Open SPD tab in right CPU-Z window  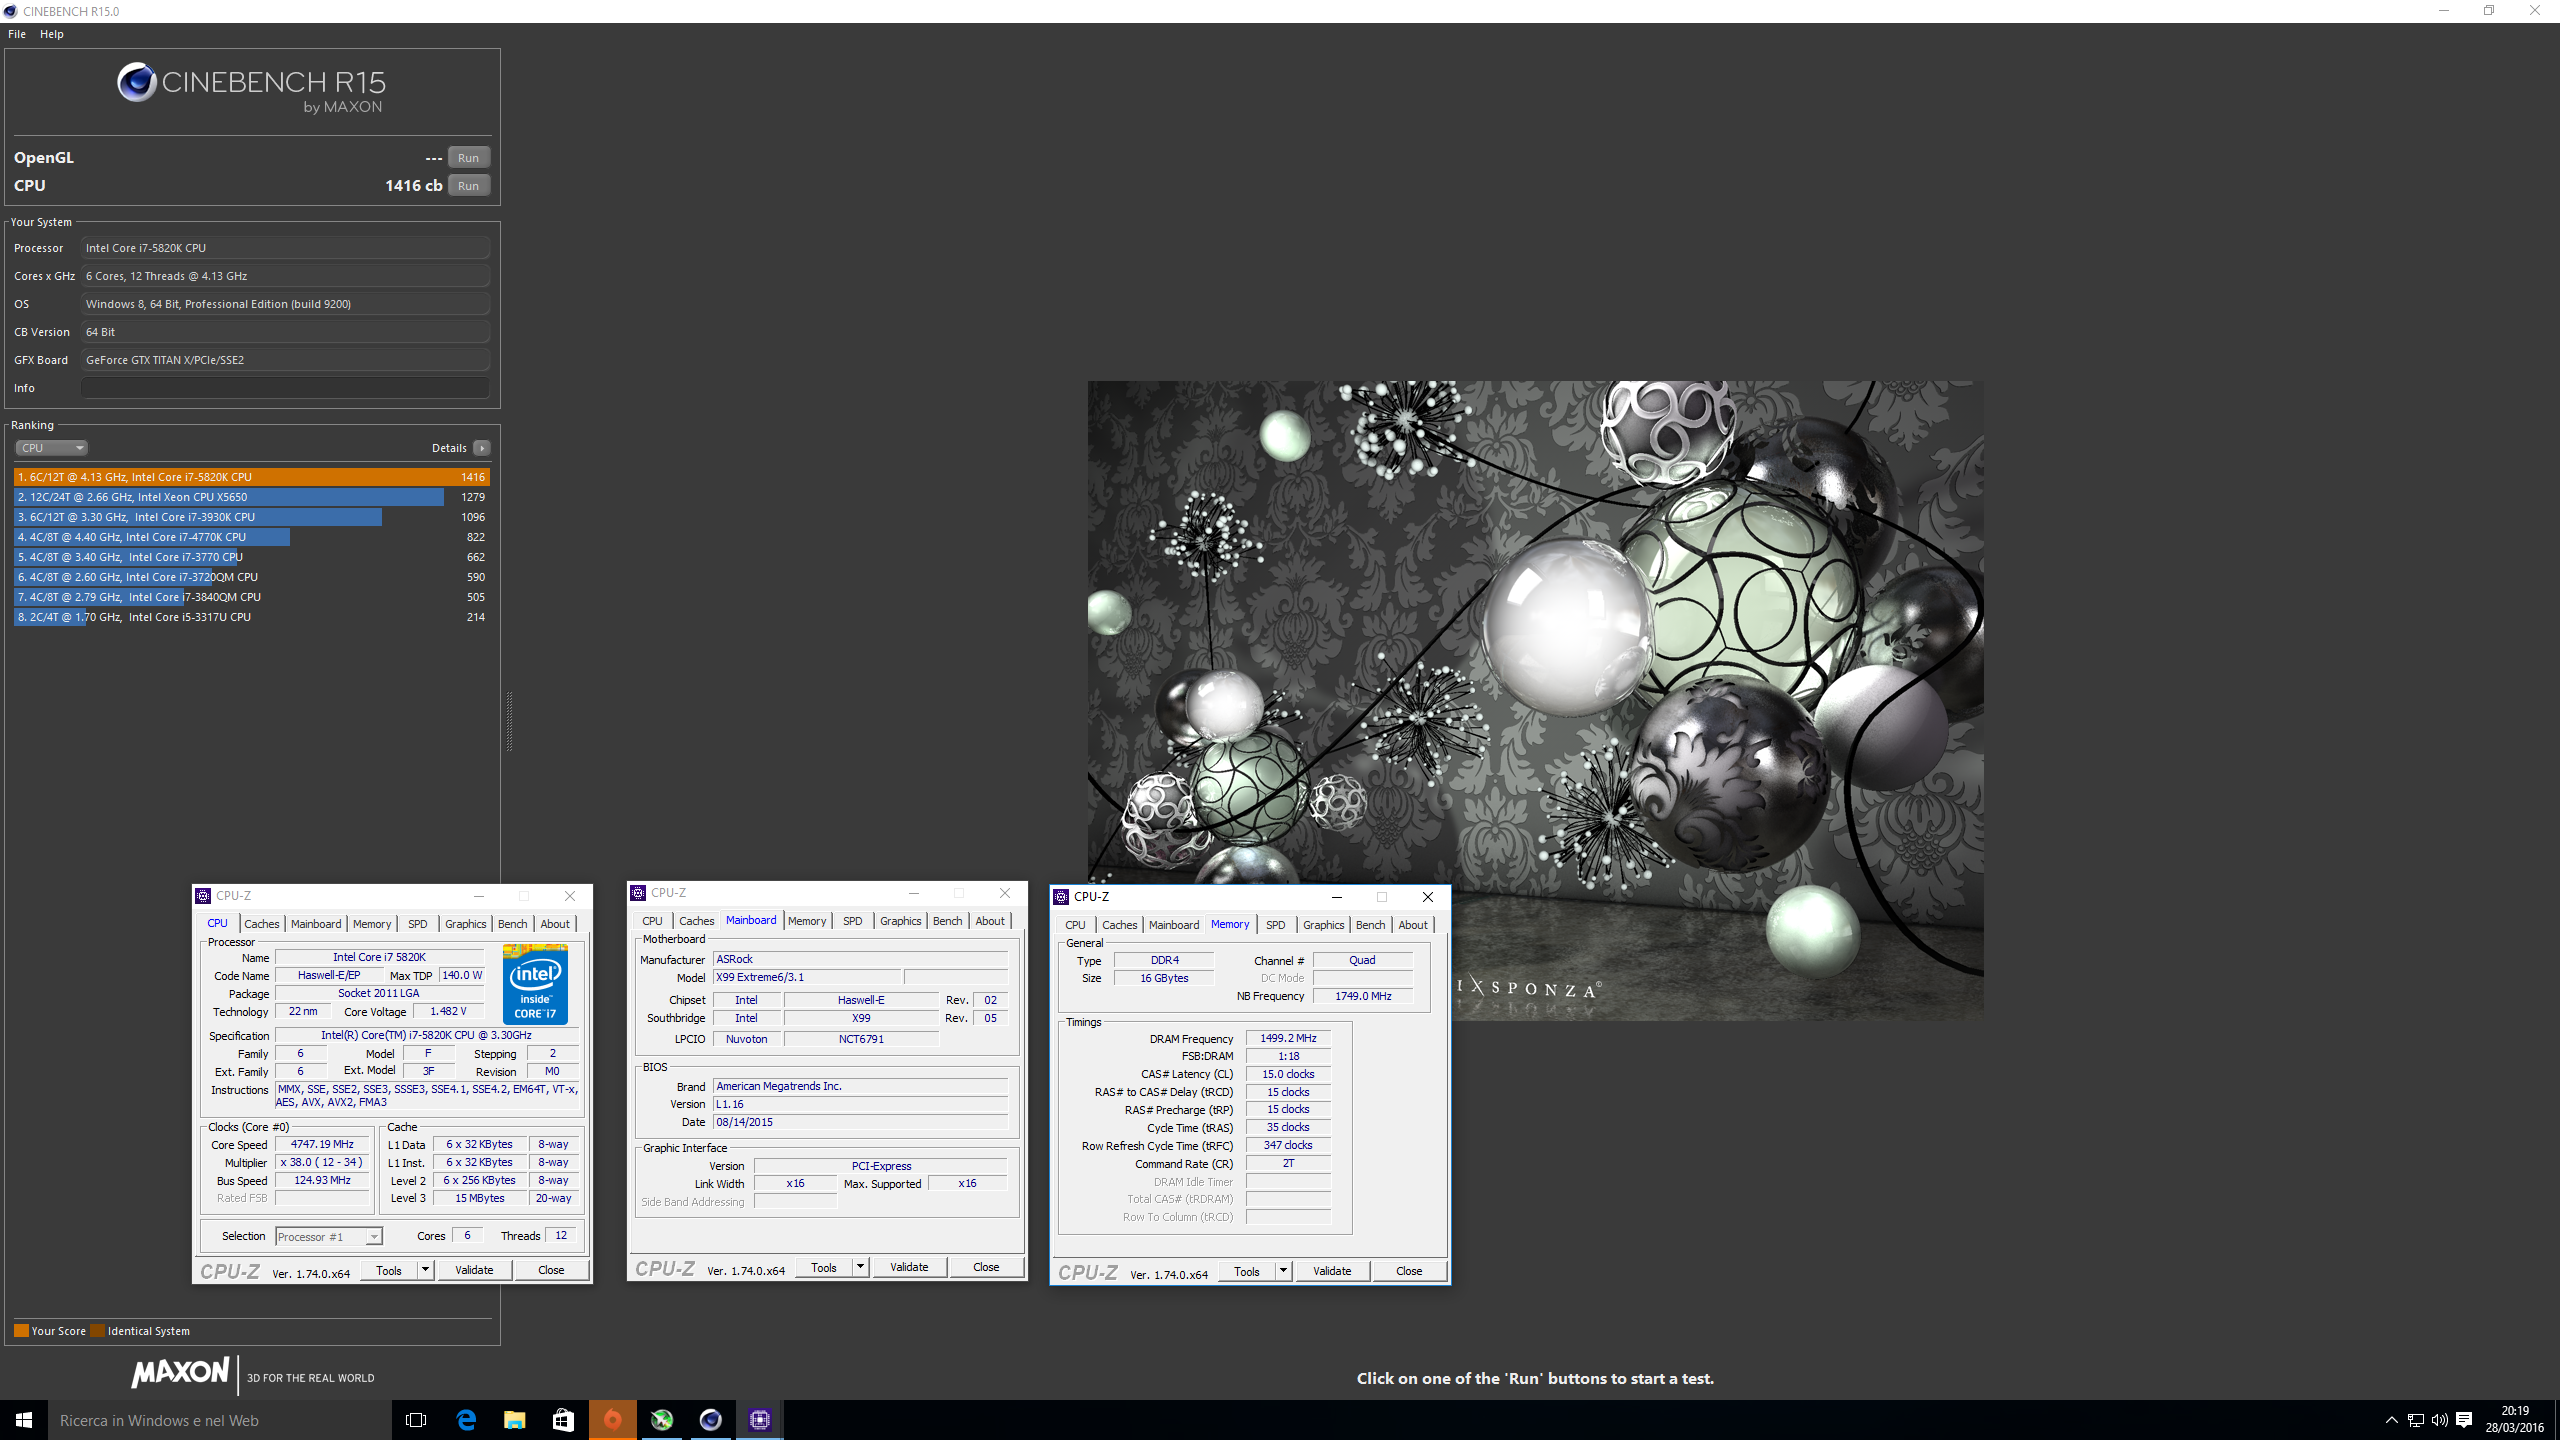tap(1276, 925)
